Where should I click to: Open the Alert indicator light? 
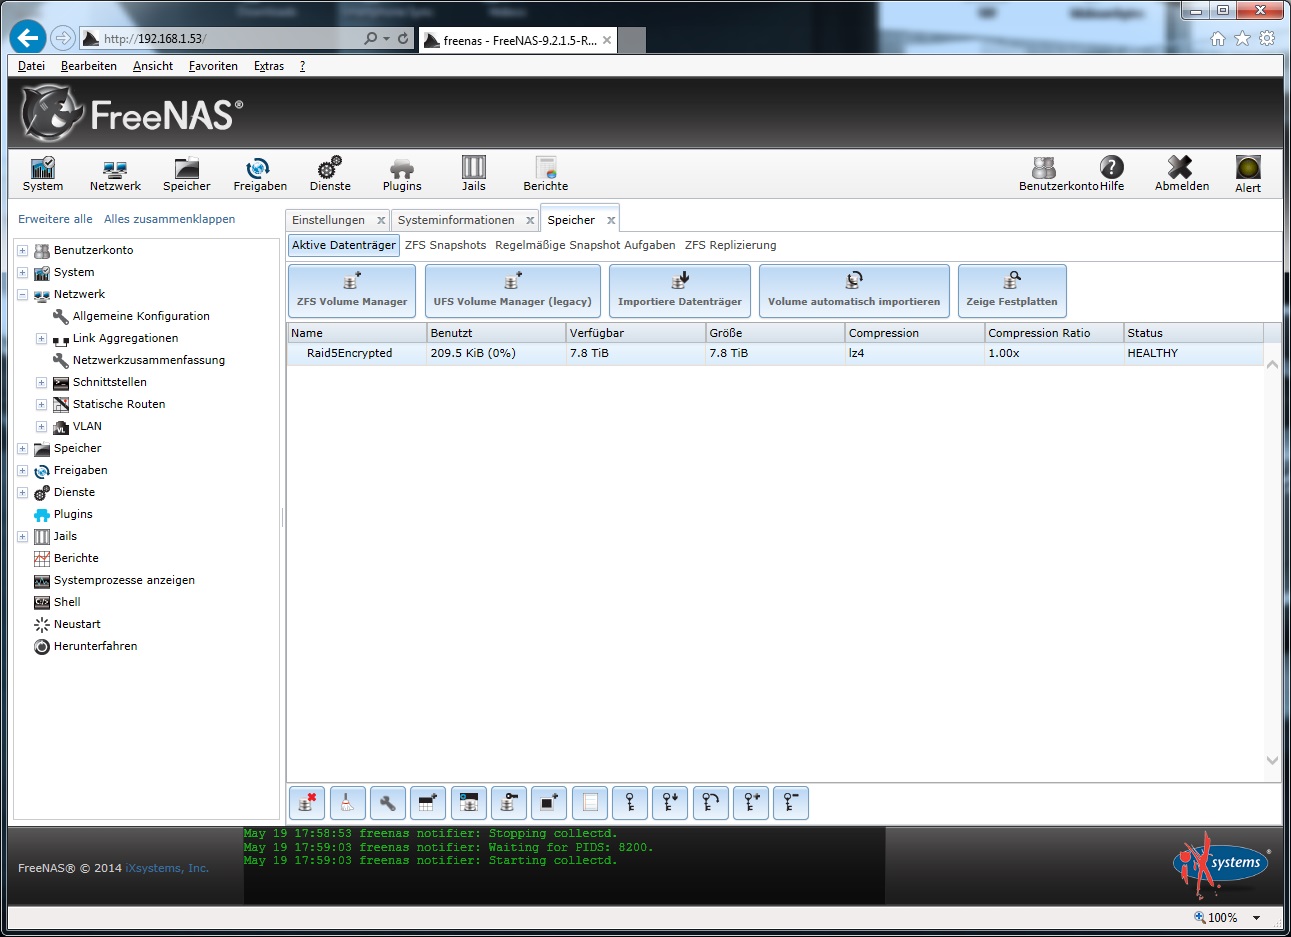[x=1248, y=174]
